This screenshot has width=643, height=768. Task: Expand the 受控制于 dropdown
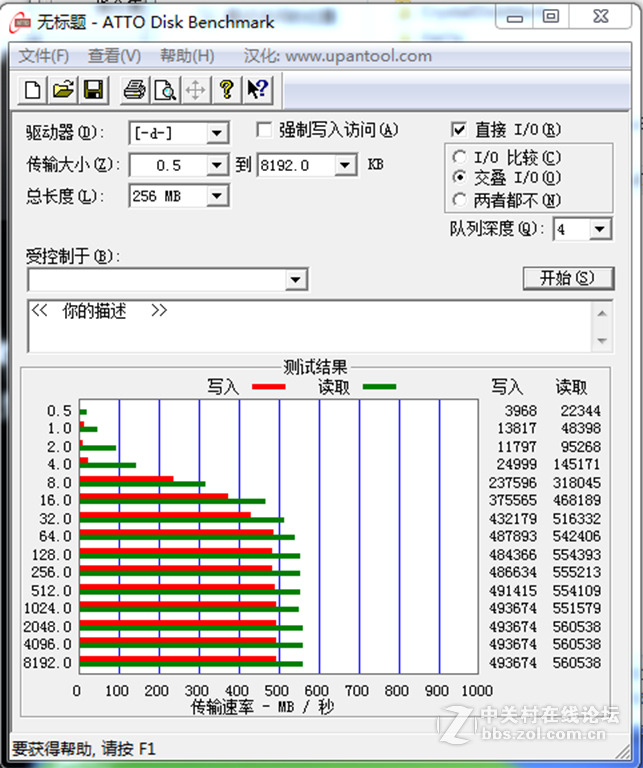[295, 280]
